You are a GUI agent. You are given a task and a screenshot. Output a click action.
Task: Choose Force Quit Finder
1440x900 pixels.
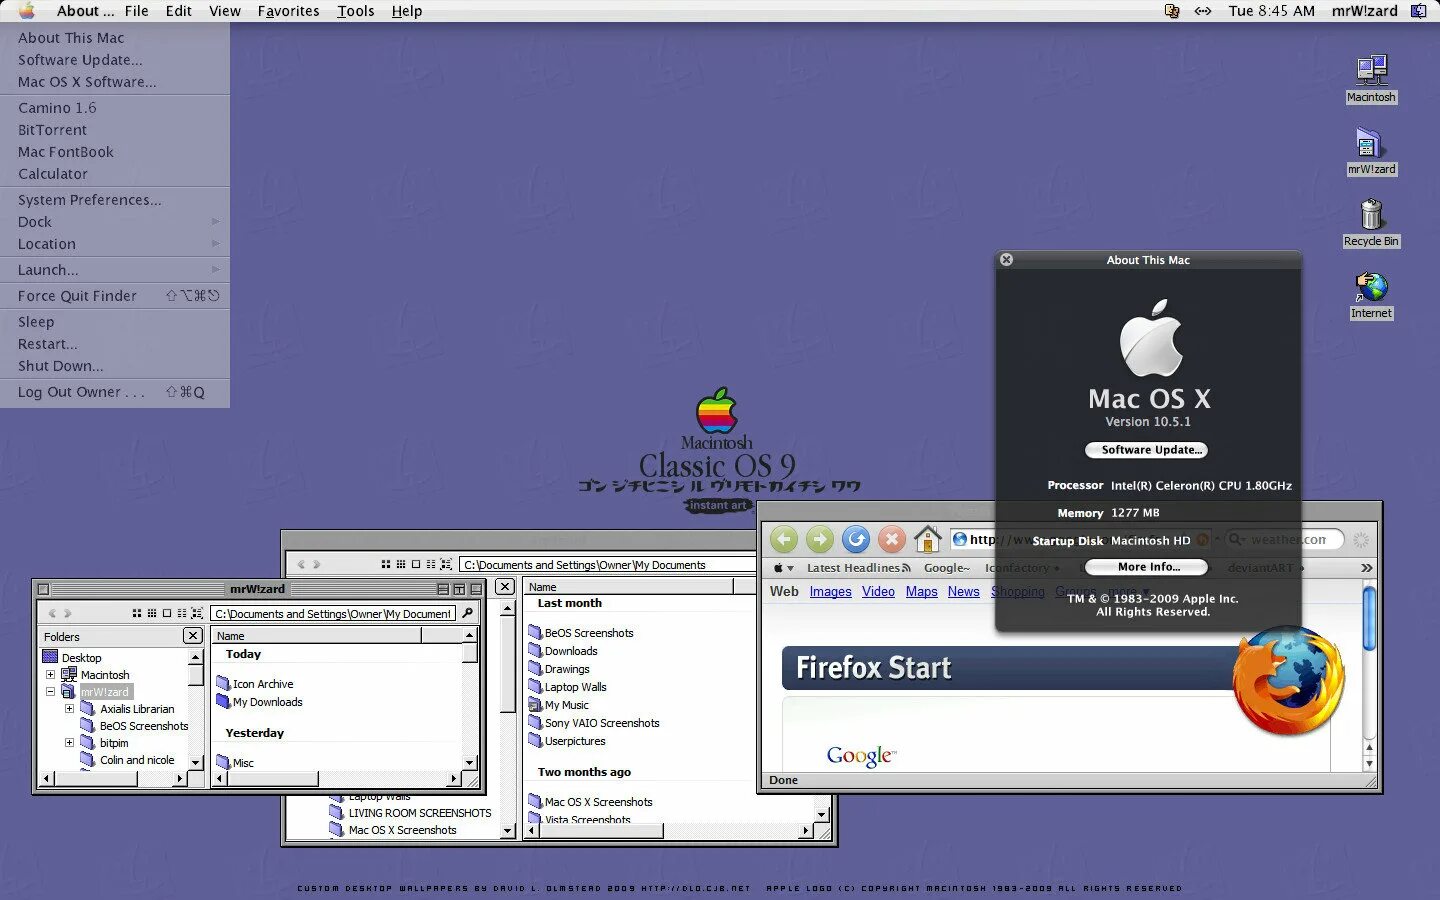(x=115, y=296)
